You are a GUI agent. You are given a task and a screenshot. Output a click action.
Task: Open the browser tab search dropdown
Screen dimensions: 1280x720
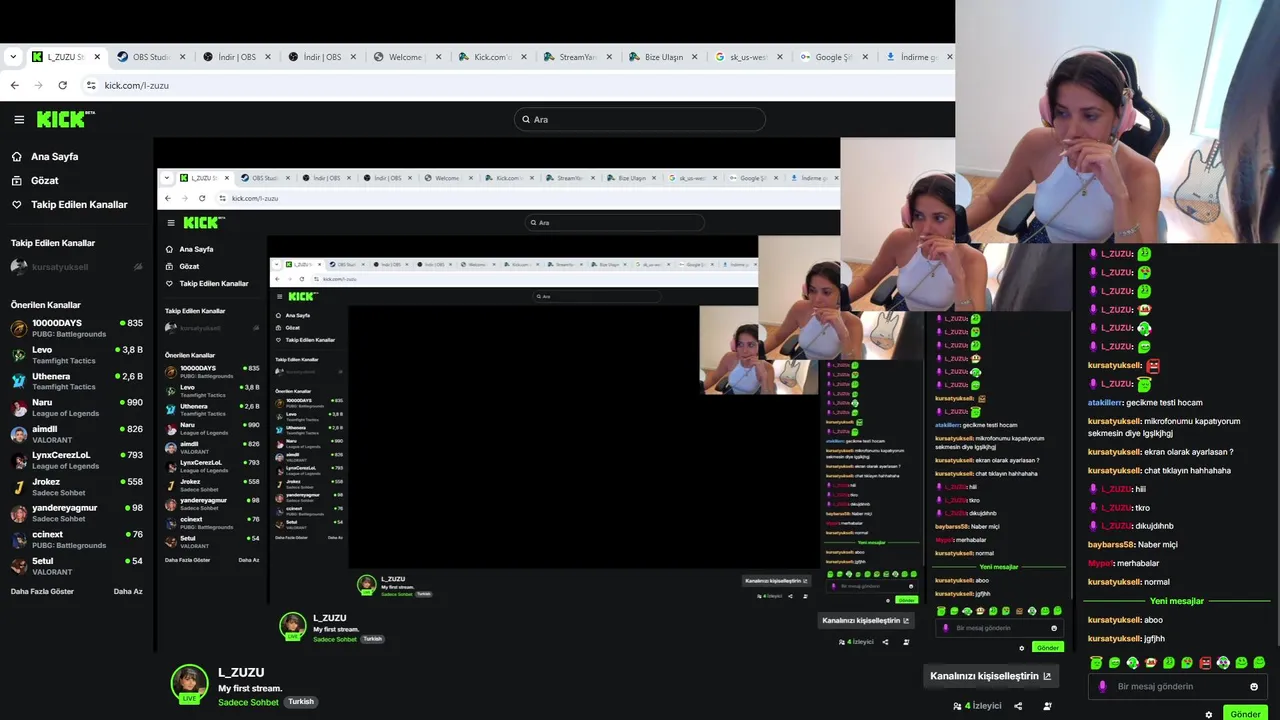click(x=13, y=57)
